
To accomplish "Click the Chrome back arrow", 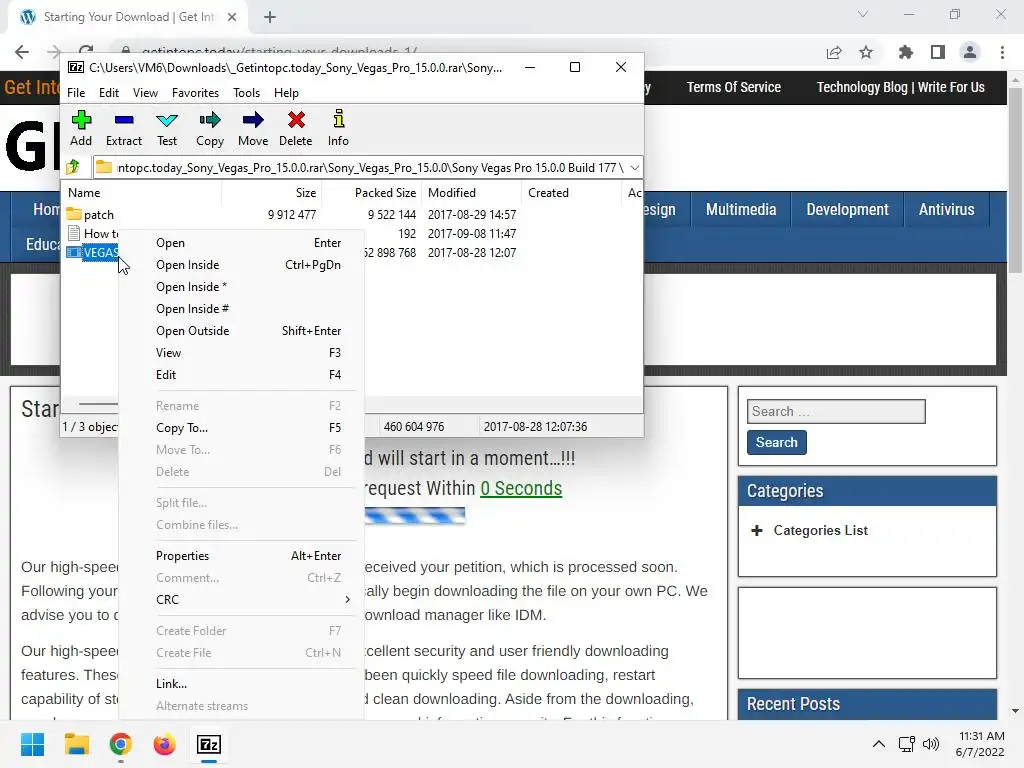I will coord(22,52).
